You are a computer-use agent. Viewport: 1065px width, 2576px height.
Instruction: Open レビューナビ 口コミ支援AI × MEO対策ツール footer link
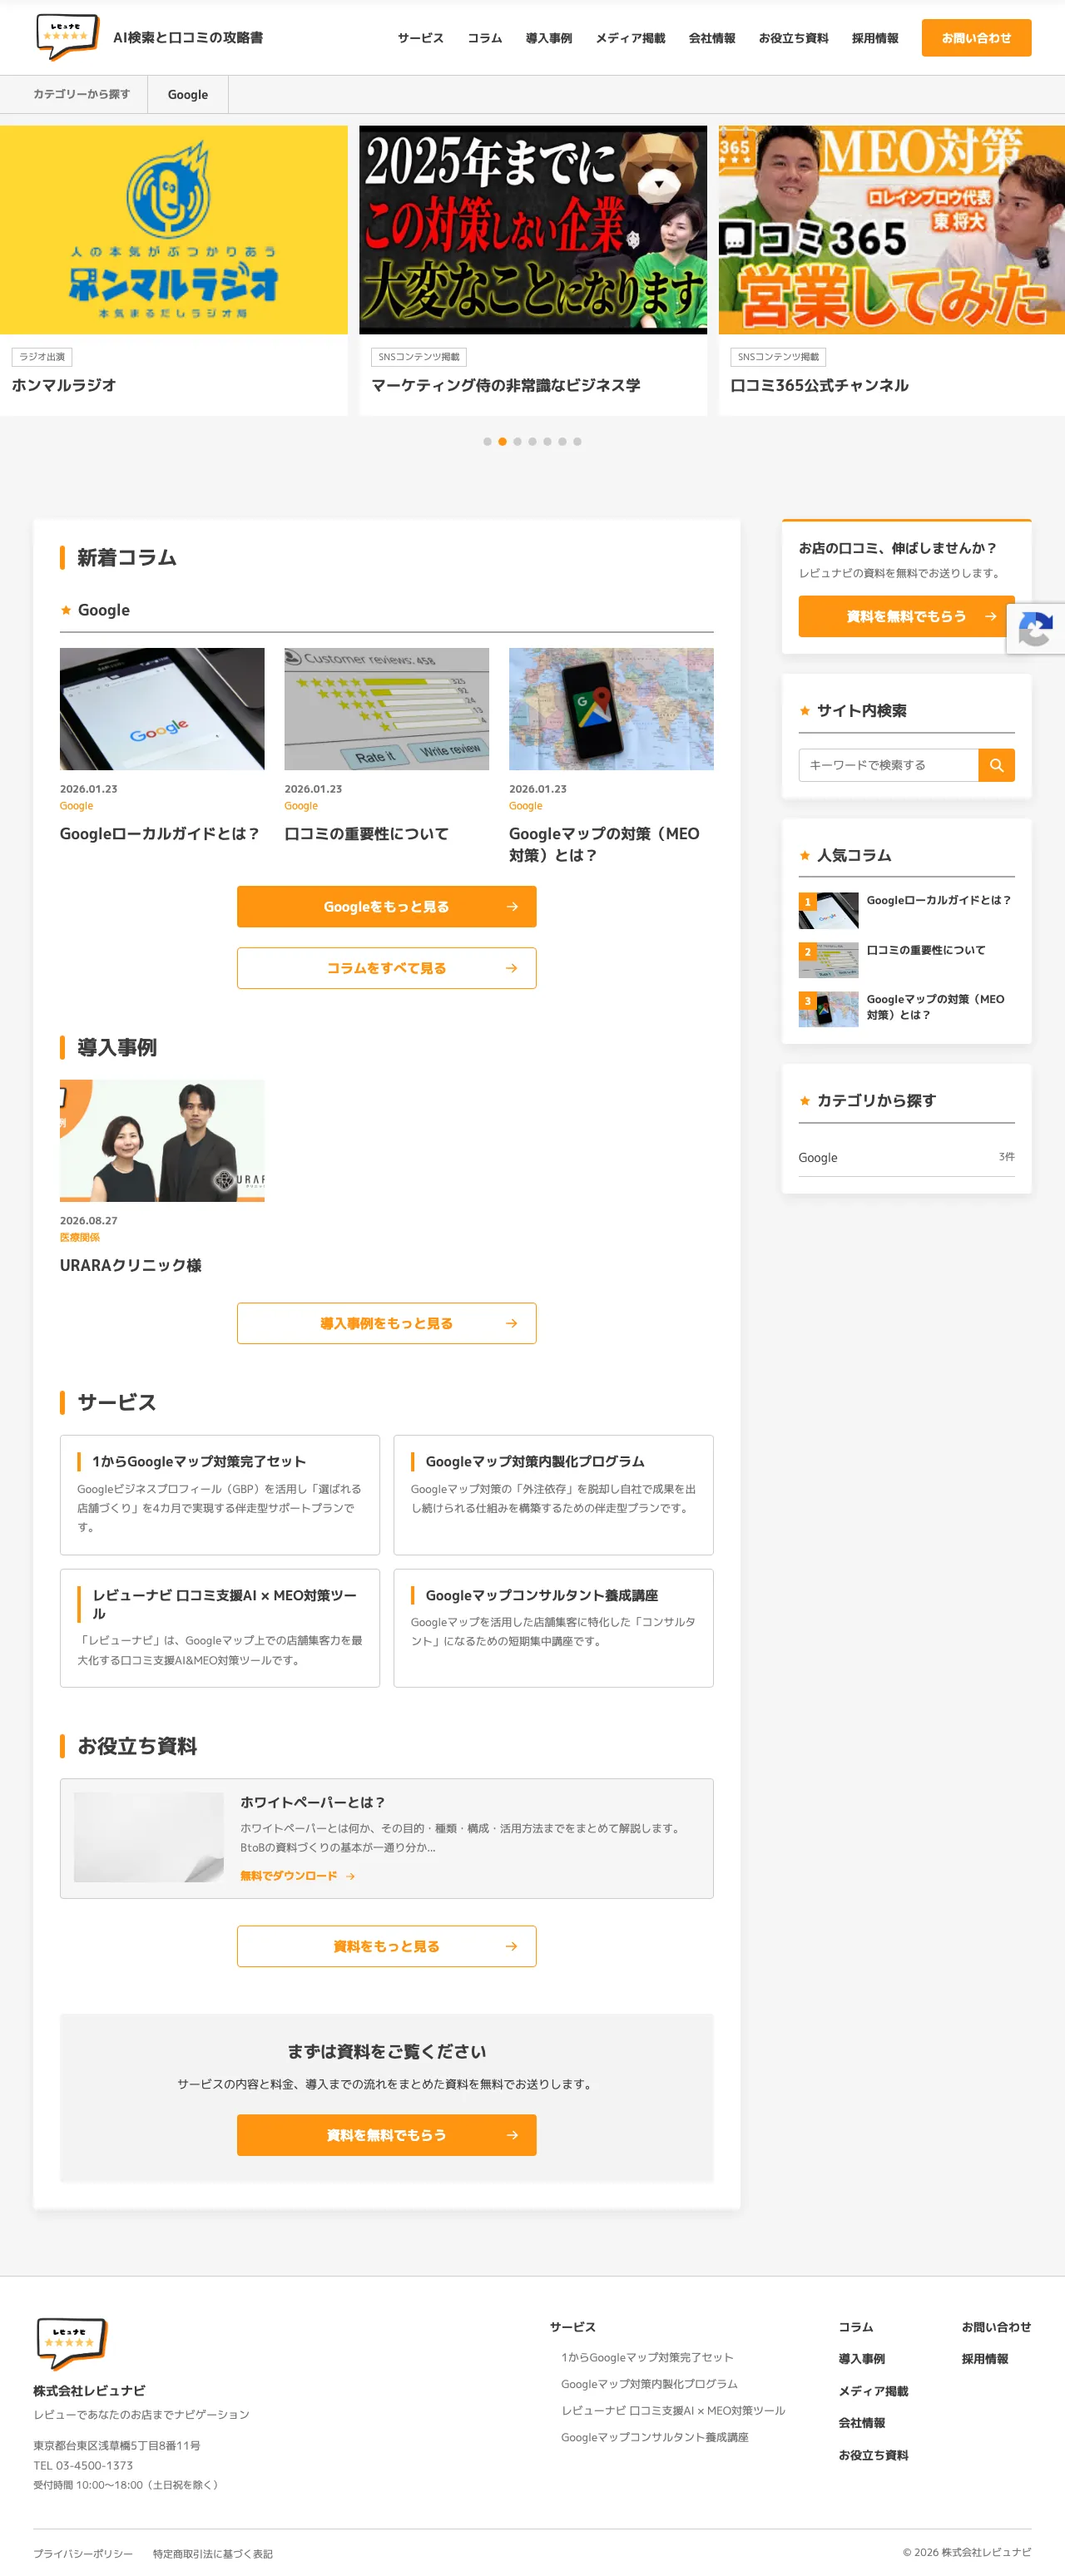coord(673,2410)
